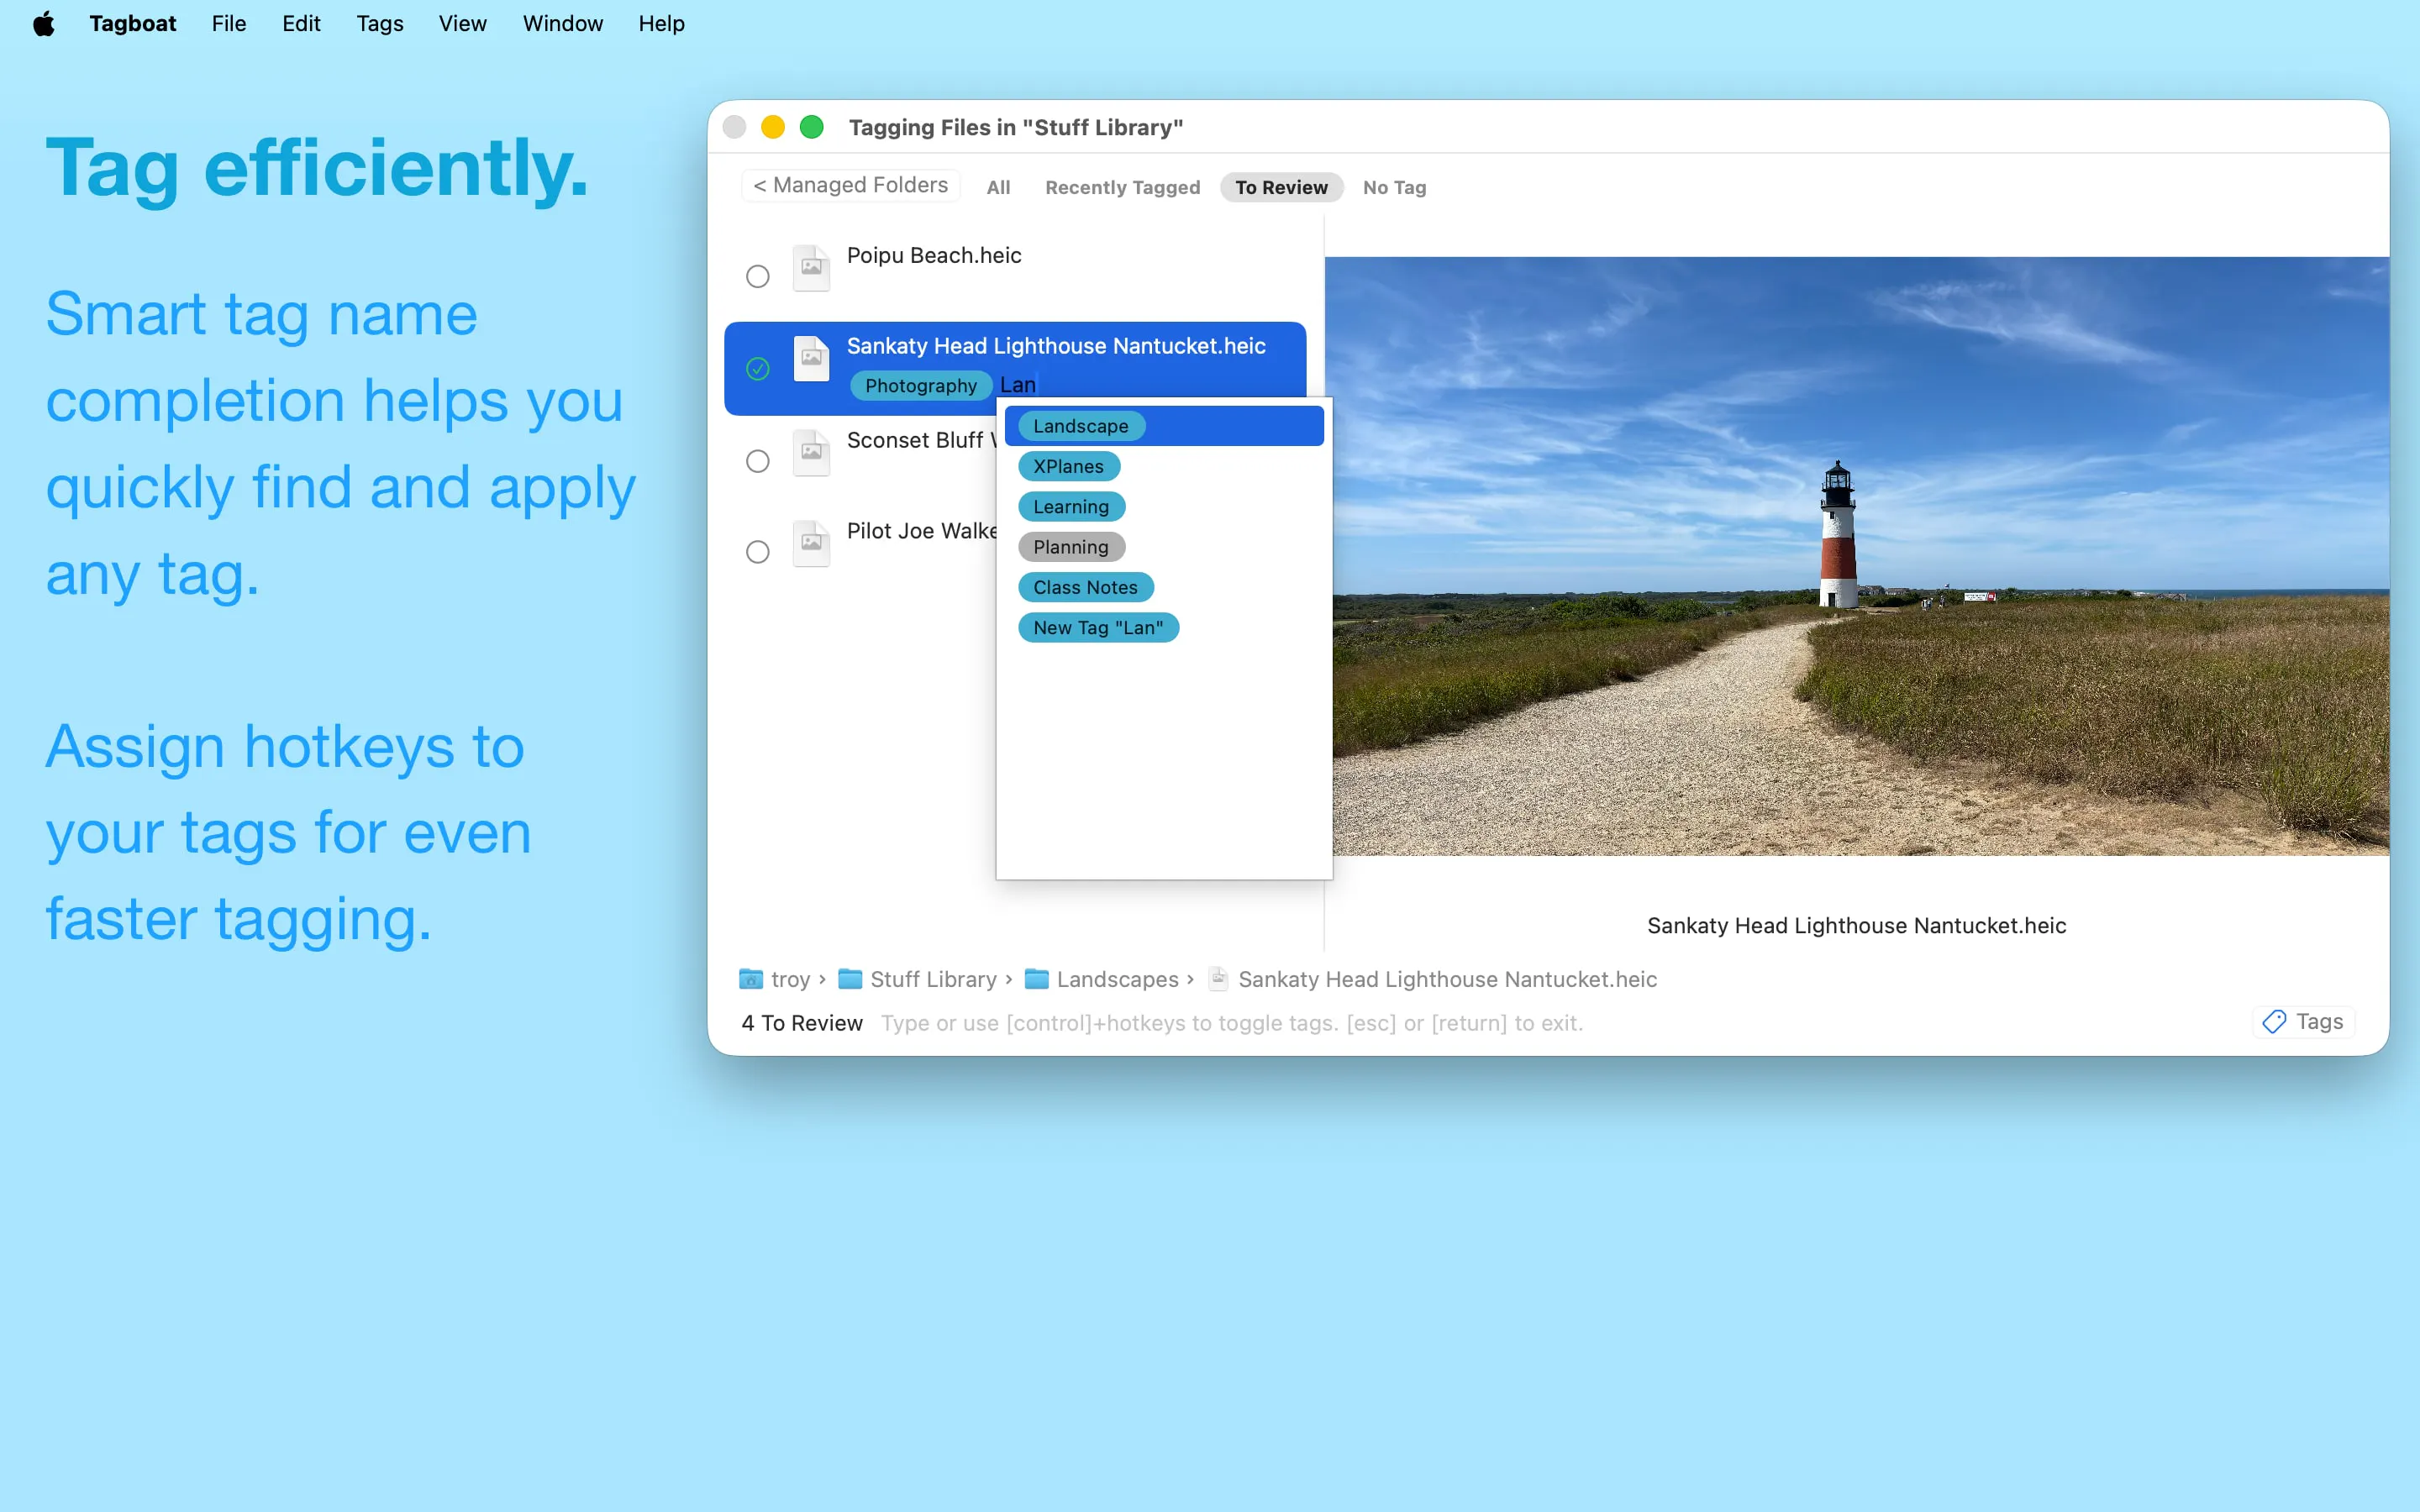Toggle review circle for Pilot Joe Walker file
Image resolution: width=2420 pixels, height=1512 pixels.
coord(758,552)
